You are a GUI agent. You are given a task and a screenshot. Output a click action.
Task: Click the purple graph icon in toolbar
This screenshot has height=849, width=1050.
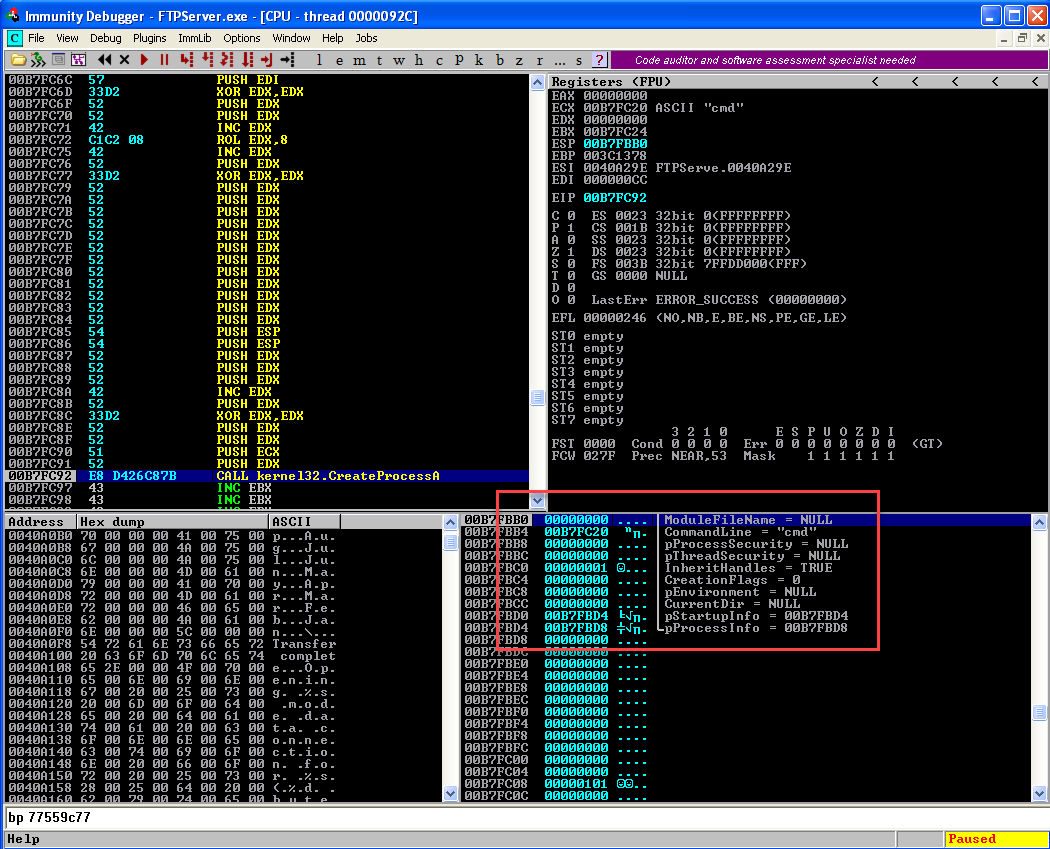(78, 60)
